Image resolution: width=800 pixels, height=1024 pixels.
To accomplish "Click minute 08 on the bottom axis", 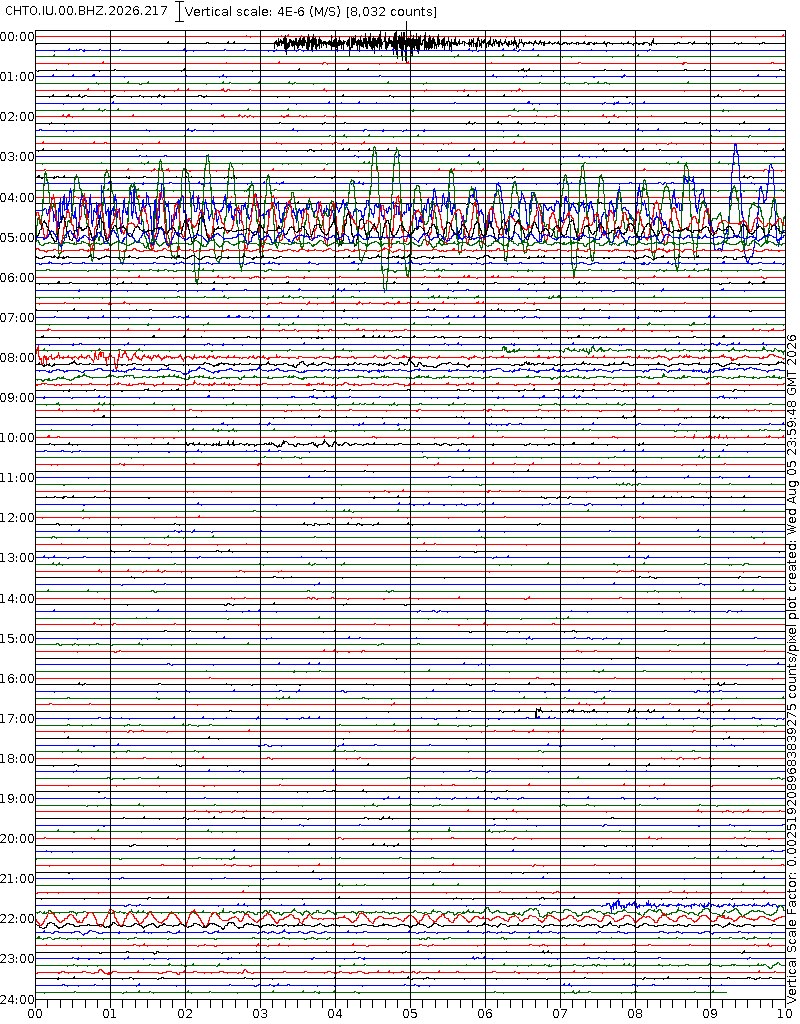I will pos(635,1015).
